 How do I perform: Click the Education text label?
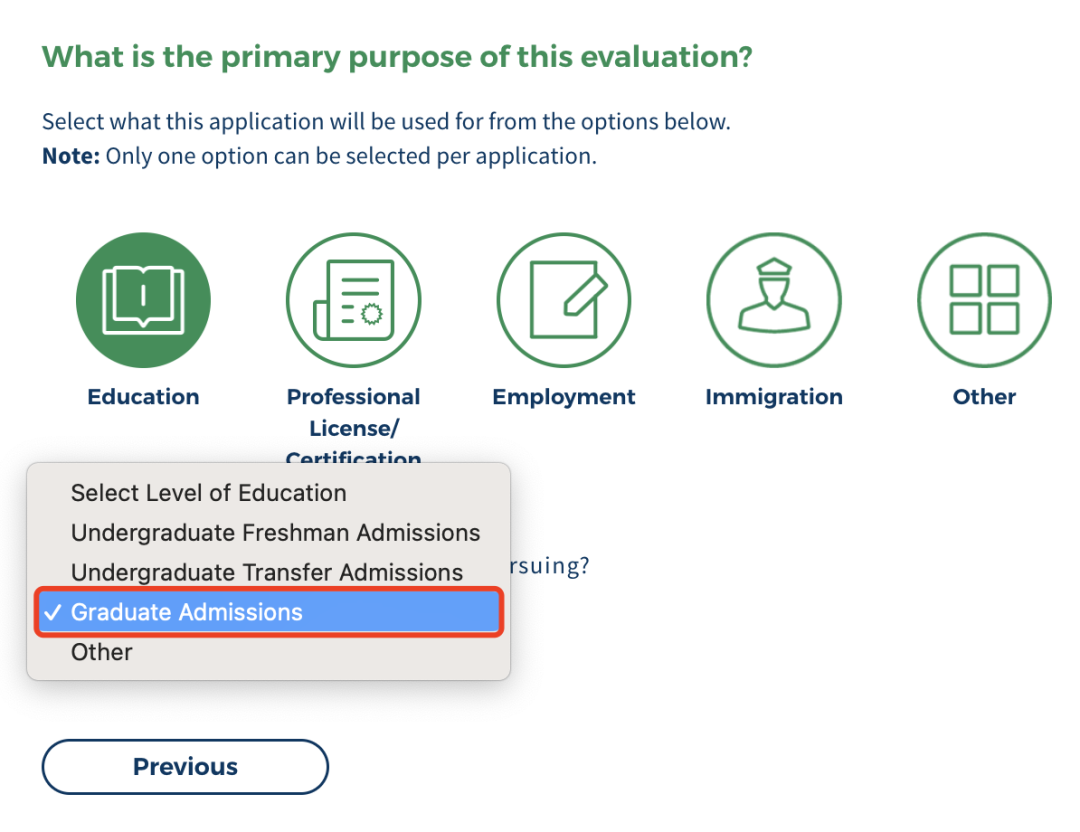tap(143, 397)
